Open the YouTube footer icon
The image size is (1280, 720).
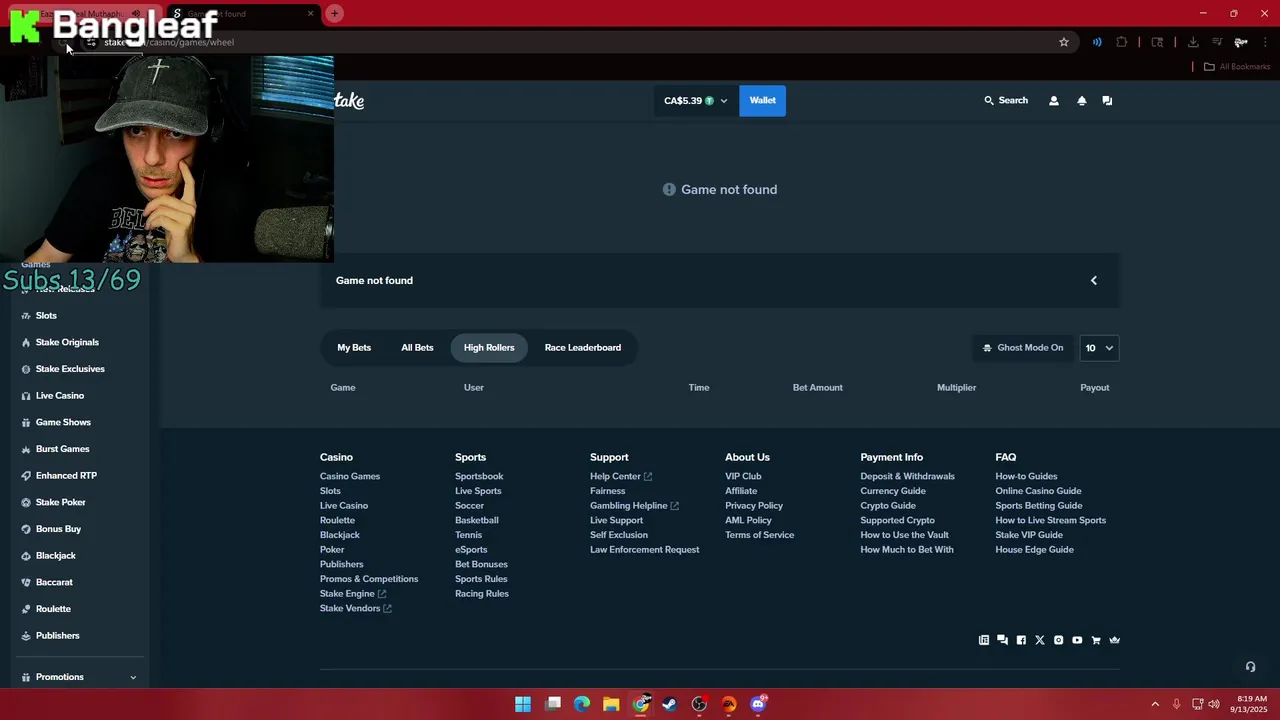pos(1077,640)
